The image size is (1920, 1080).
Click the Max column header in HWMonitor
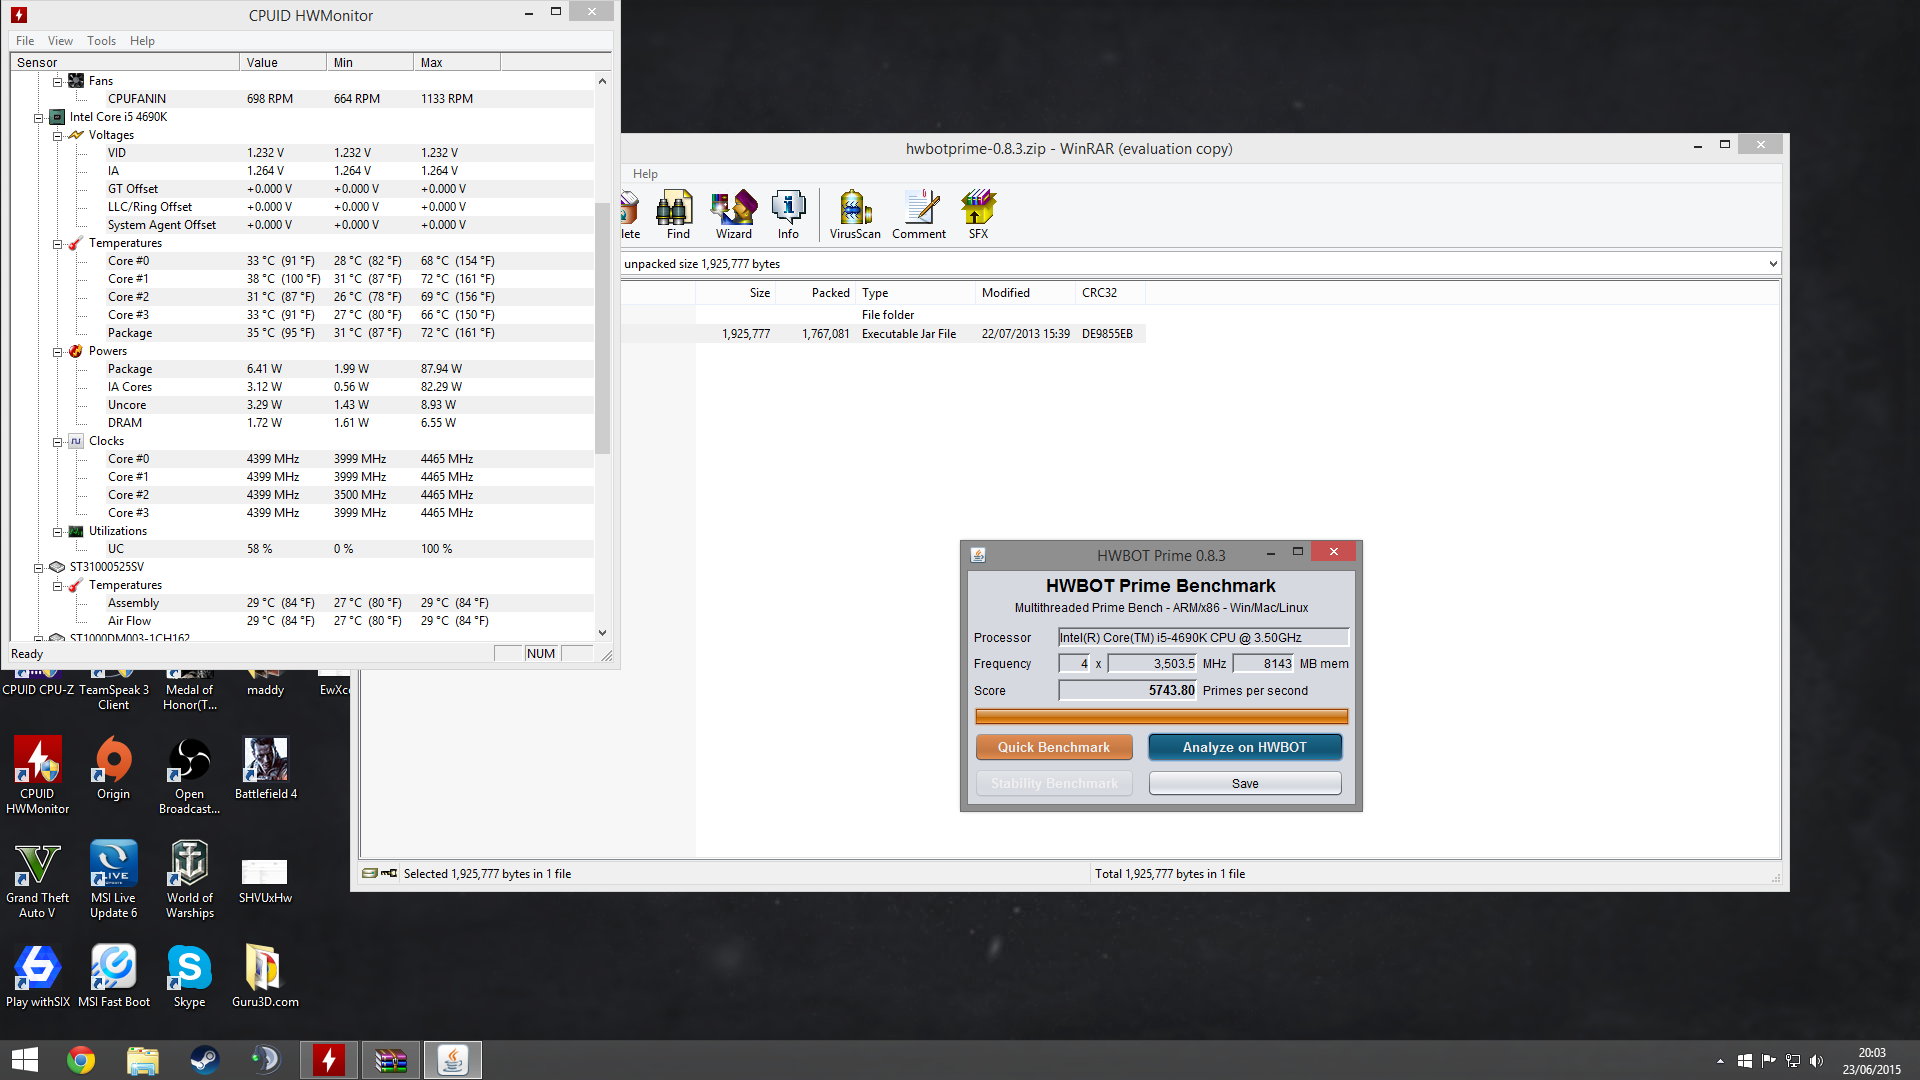[x=457, y=62]
